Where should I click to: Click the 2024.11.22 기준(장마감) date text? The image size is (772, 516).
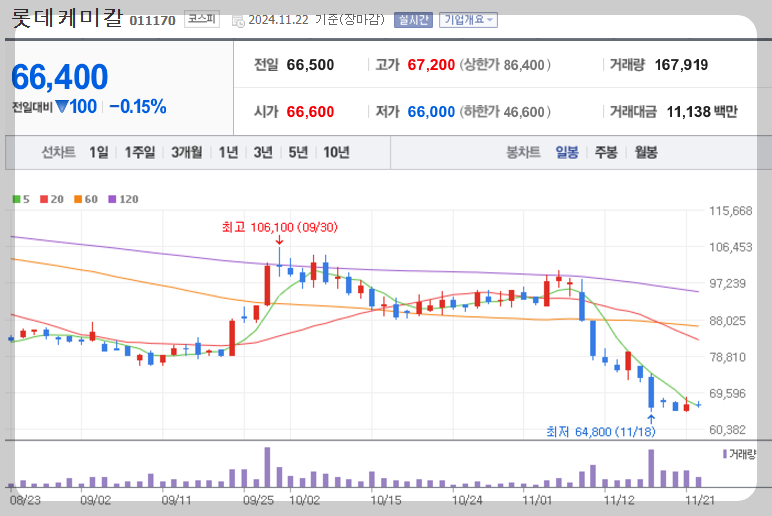(x=316, y=20)
